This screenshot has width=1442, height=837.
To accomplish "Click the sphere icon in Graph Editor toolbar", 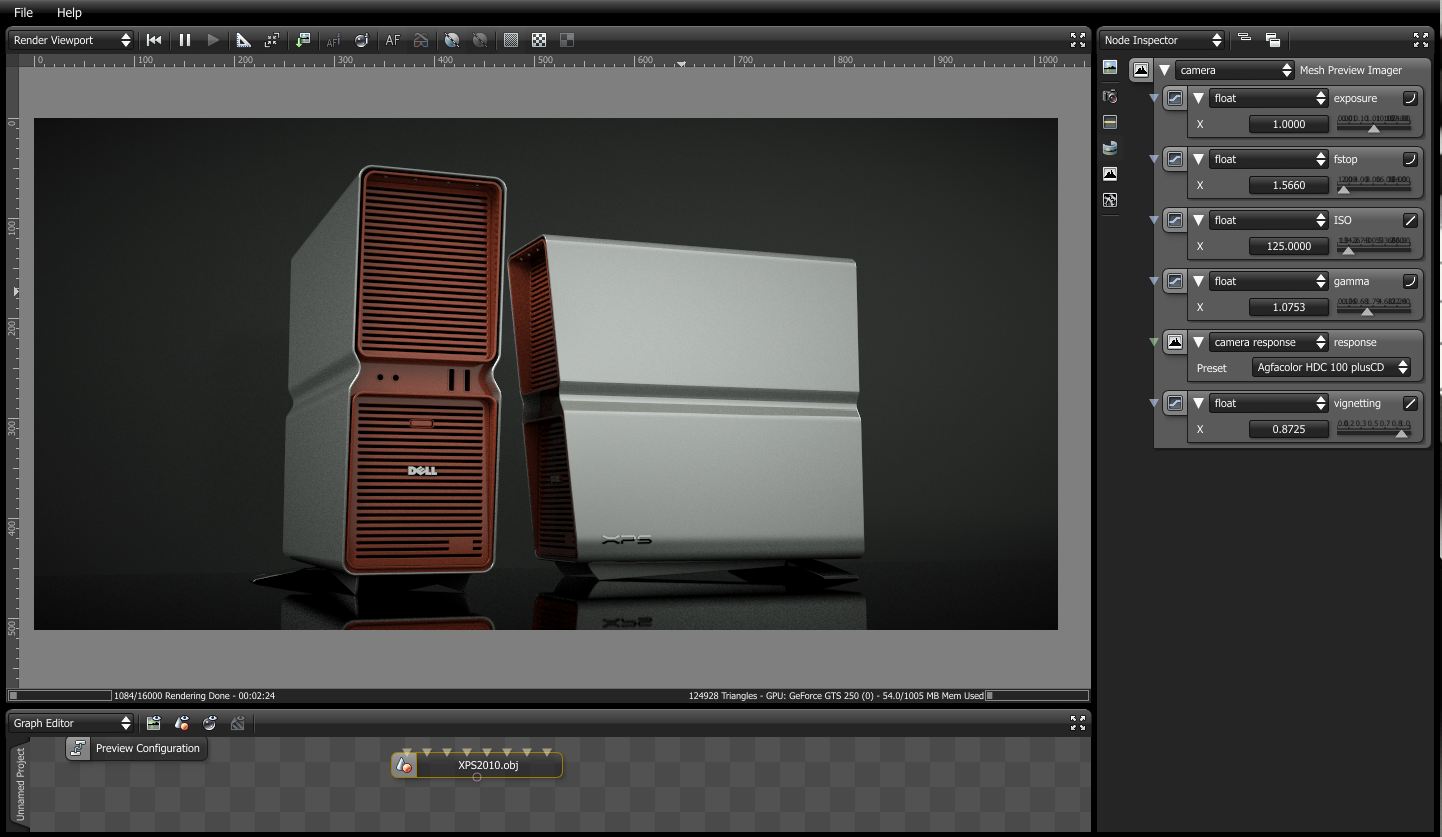I will [210, 722].
